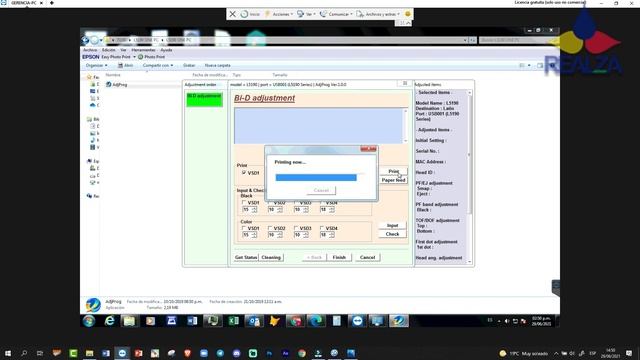Open Microsoft Edge on the remote taskbar

(316, 321)
